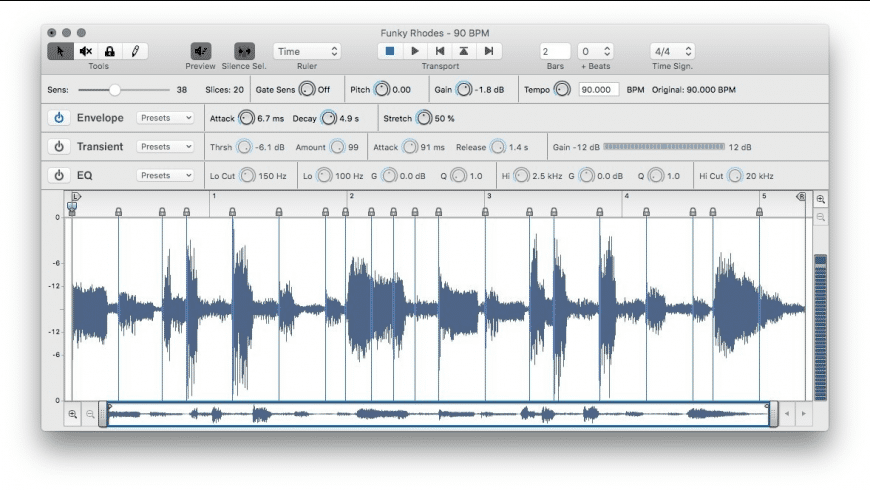
Task: Click the Tempo BPM input field
Action: coord(598,90)
